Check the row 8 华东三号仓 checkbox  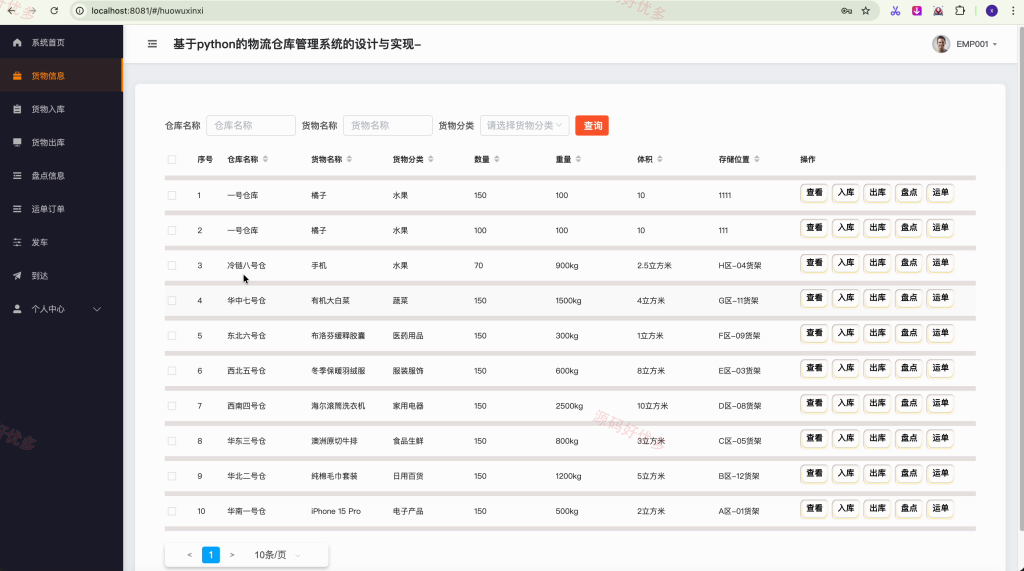pyautogui.click(x=172, y=441)
